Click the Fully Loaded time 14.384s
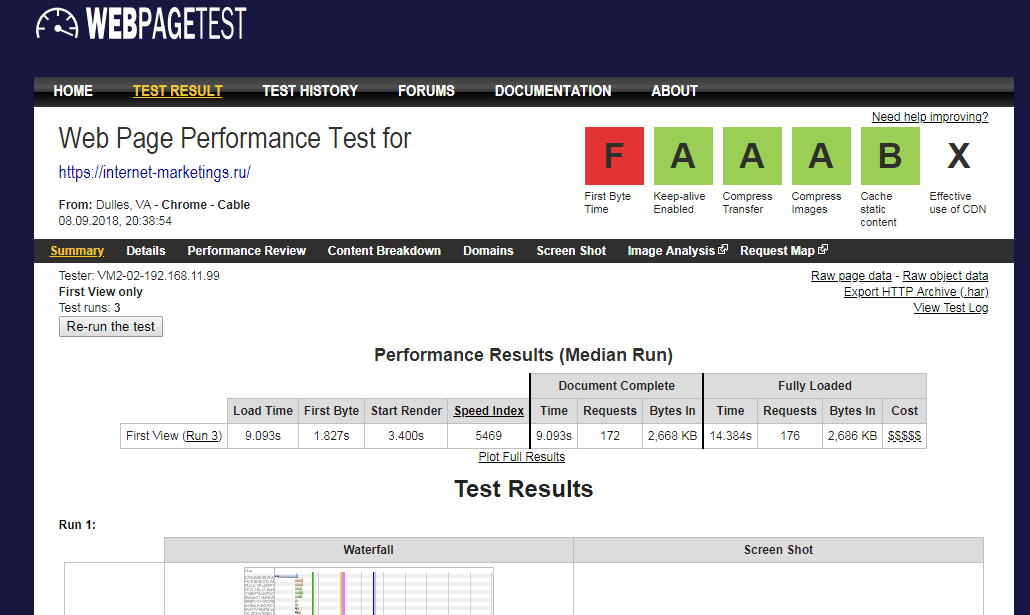 pos(730,436)
